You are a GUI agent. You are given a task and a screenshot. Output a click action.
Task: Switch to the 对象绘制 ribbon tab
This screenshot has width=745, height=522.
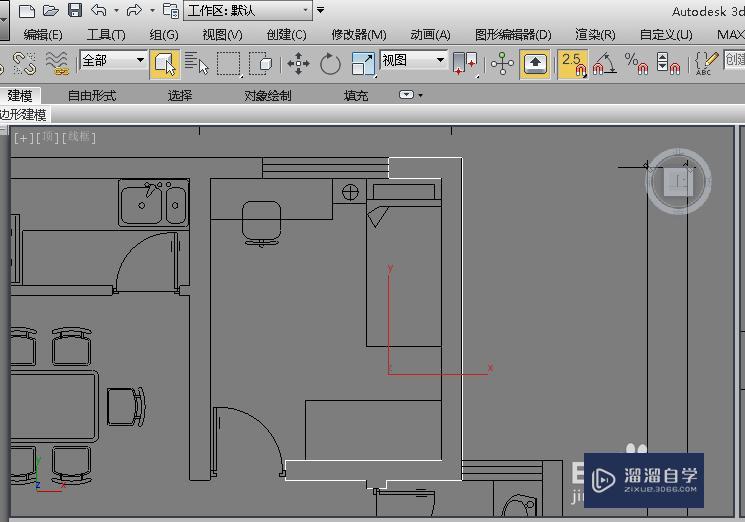tap(267, 96)
